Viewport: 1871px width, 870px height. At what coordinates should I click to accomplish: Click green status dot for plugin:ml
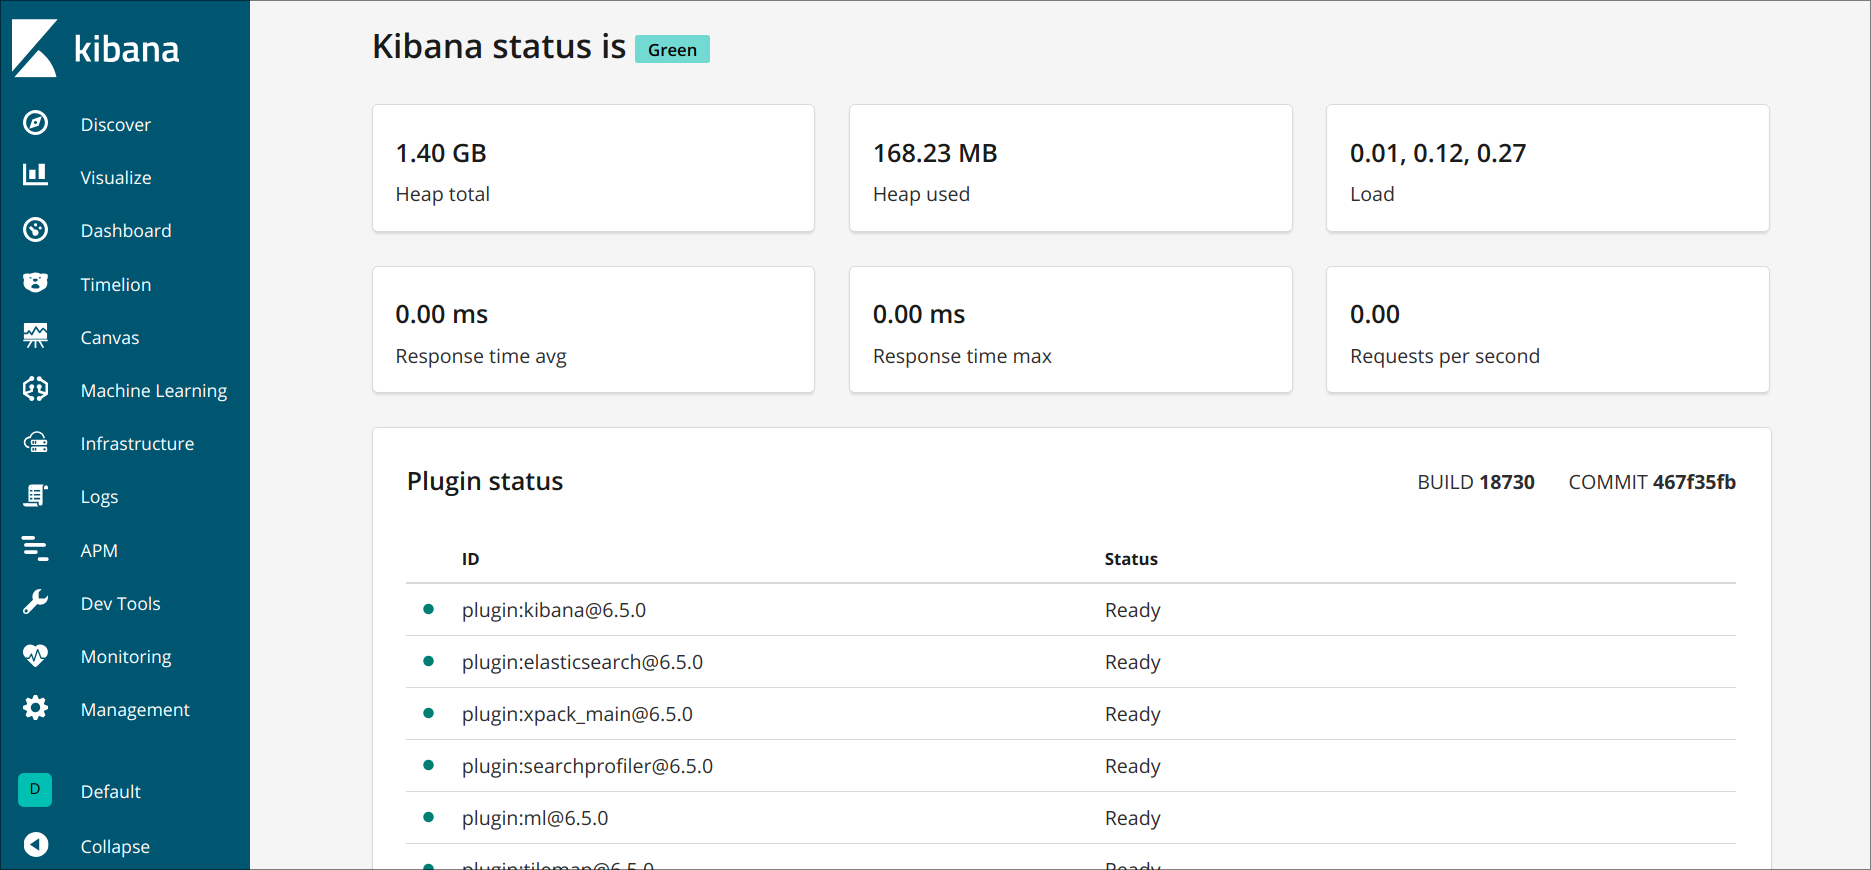[429, 817]
